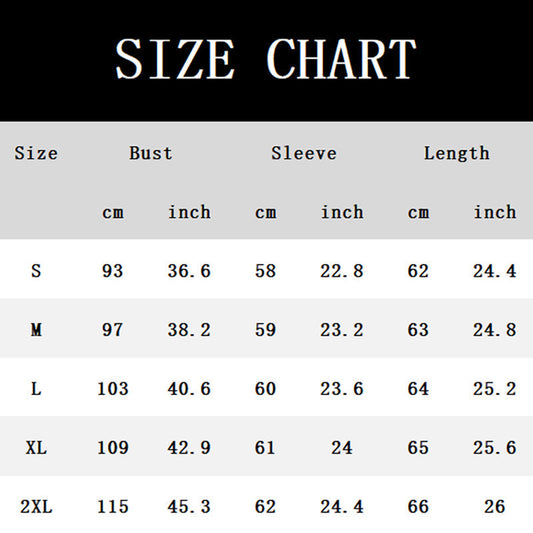Click the length value 63 cm
The width and height of the screenshot is (533, 533).
pyautogui.click(x=418, y=330)
